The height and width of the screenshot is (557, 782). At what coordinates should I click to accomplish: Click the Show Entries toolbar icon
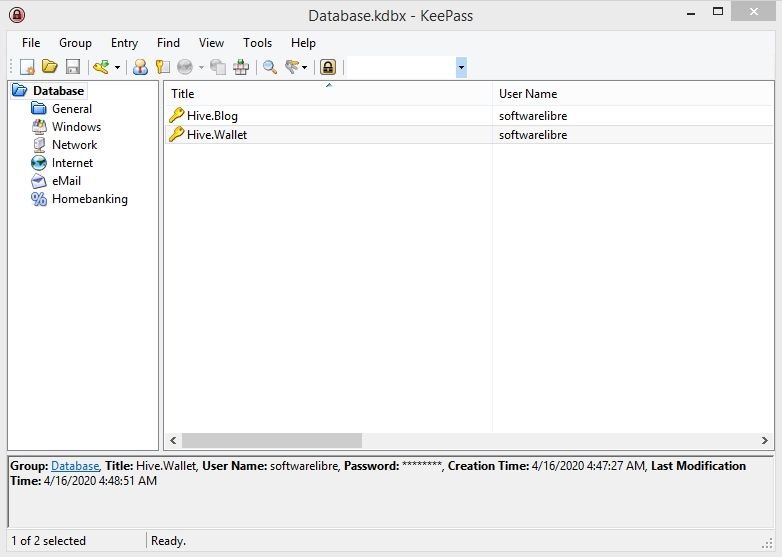pos(292,67)
